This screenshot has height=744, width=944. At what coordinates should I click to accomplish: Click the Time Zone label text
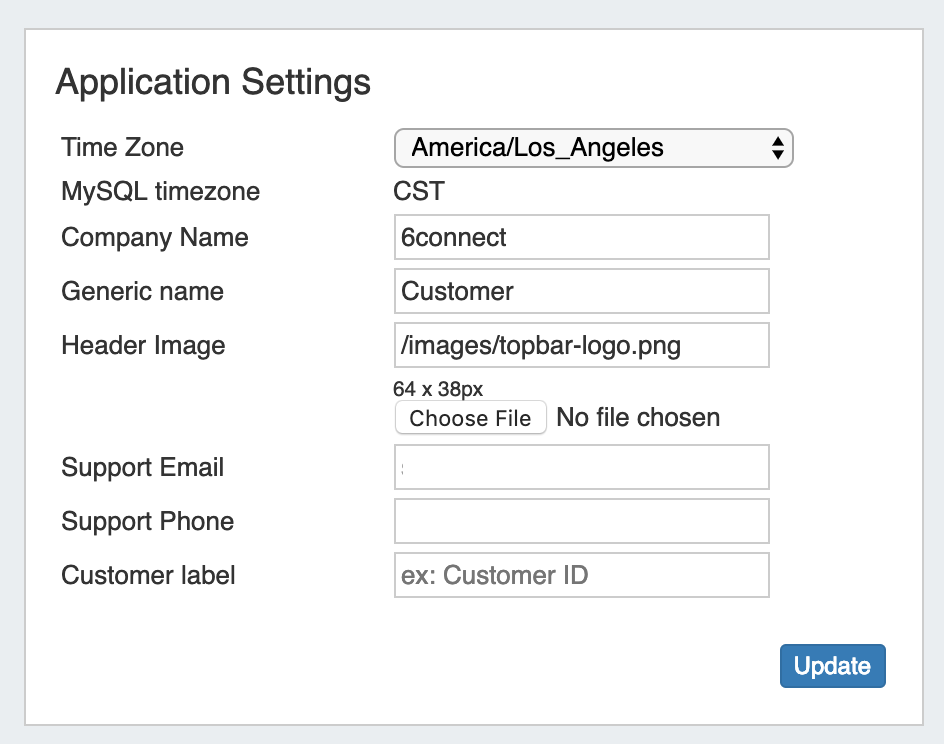click(123, 148)
